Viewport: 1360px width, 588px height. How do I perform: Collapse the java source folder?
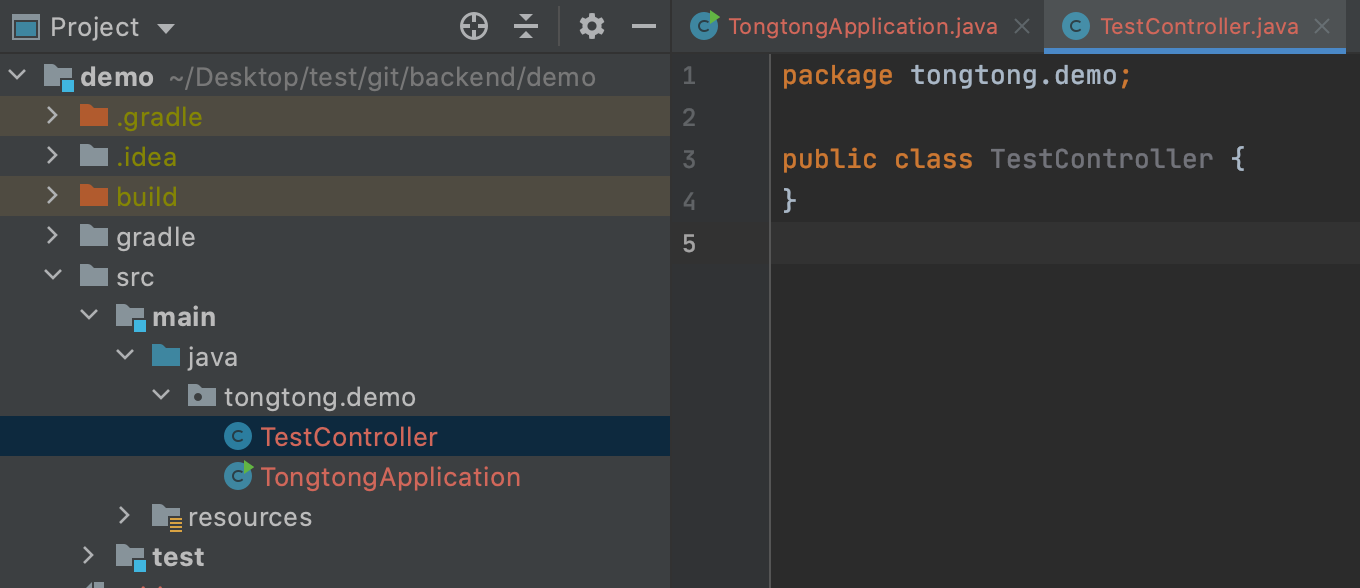(125, 356)
